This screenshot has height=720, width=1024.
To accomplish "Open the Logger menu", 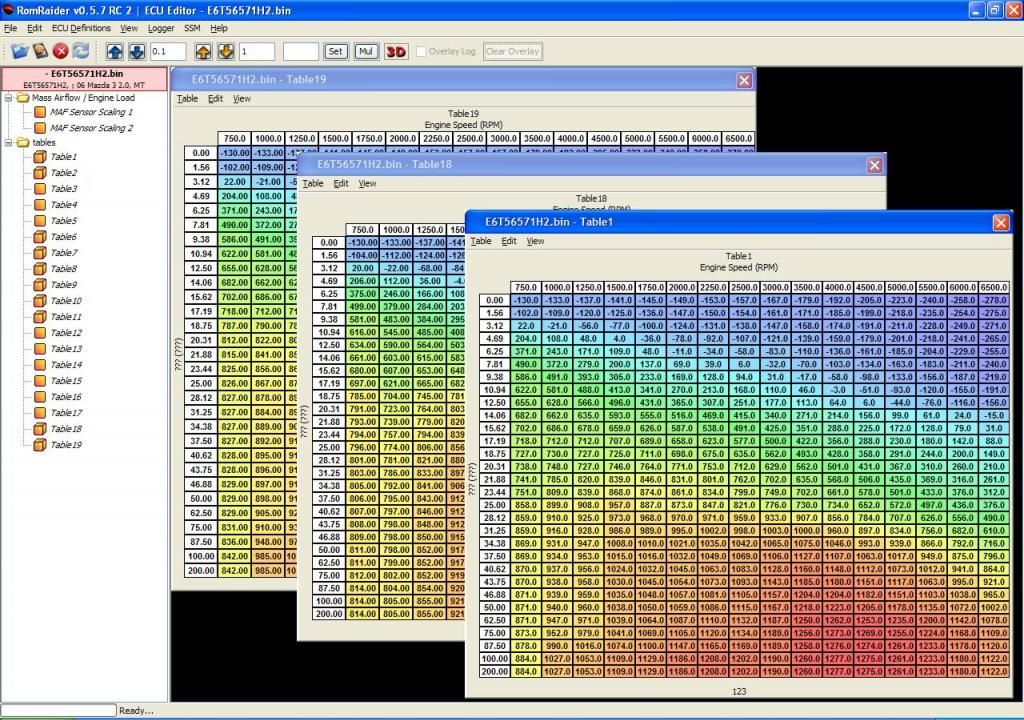I will pyautogui.click(x=161, y=28).
